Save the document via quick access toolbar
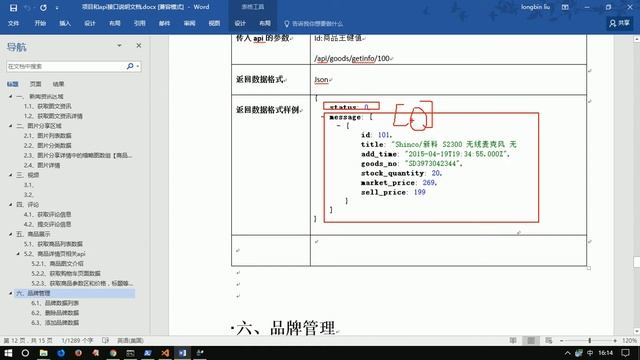Viewport: 640px width, 360px height. tap(13, 7)
